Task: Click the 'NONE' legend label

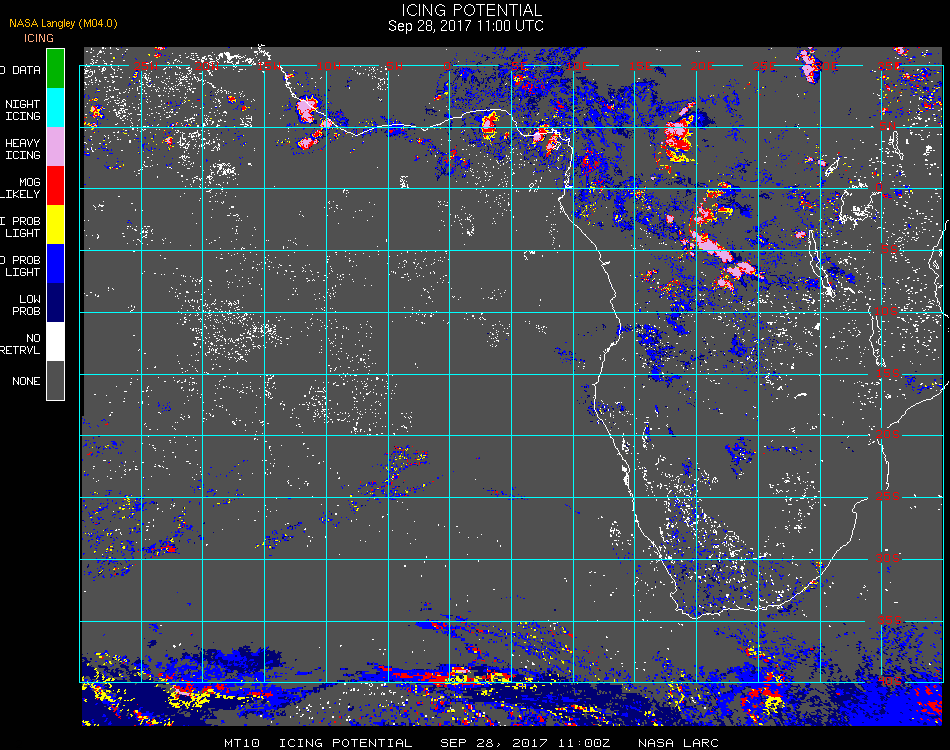Action: 26,381
